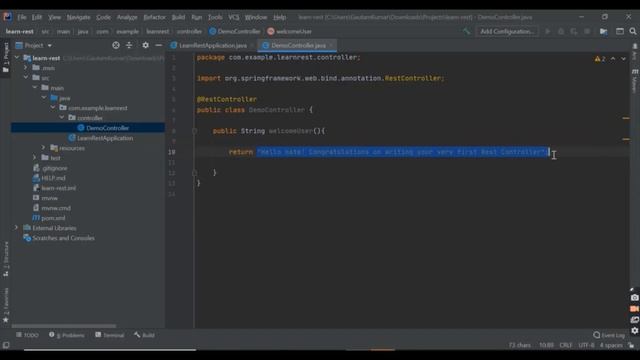
Task: Open the Favorites side tab
Action: pos(6,305)
